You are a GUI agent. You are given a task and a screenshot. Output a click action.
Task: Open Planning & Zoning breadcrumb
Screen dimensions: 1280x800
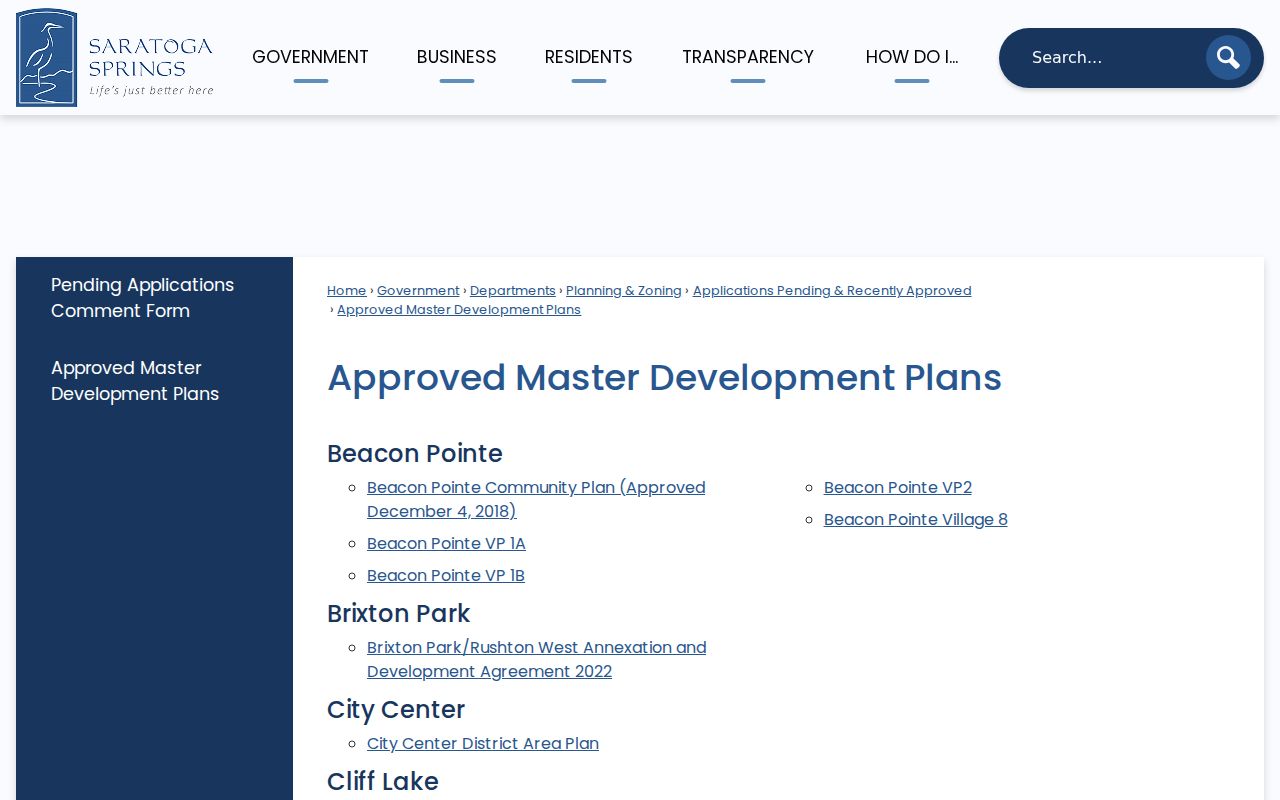(x=624, y=291)
